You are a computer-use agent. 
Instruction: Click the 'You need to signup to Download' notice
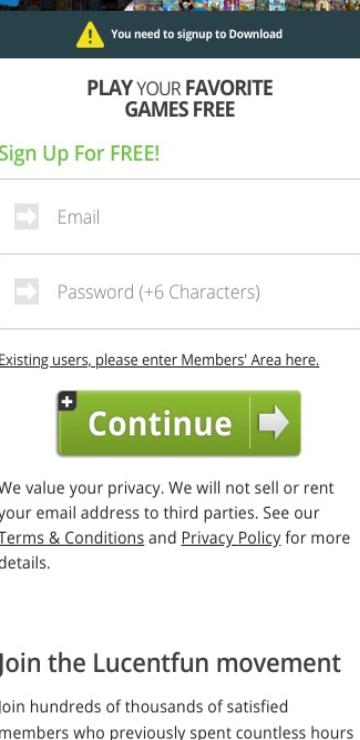pyautogui.click(x=197, y=34)
